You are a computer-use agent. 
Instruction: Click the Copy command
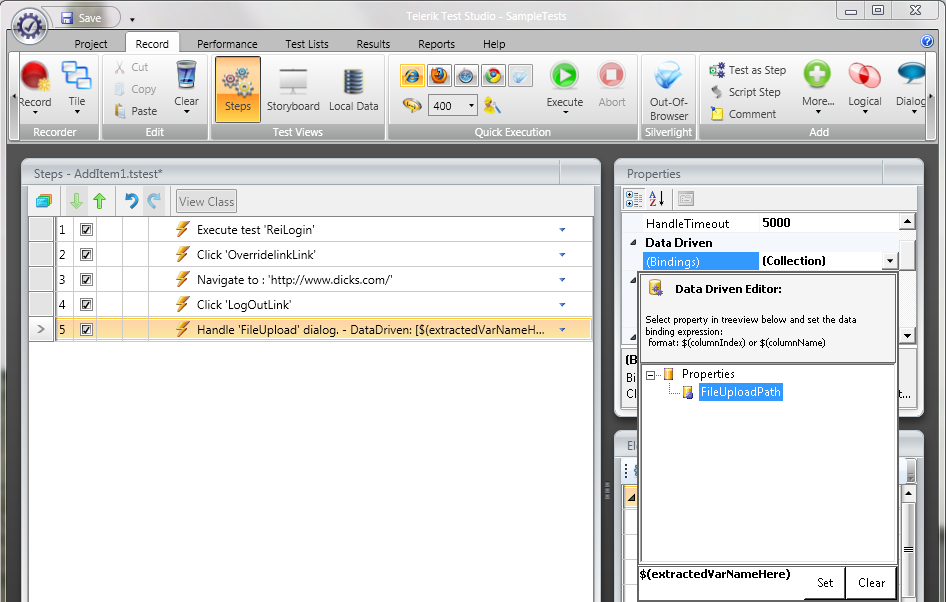[136, 89]
